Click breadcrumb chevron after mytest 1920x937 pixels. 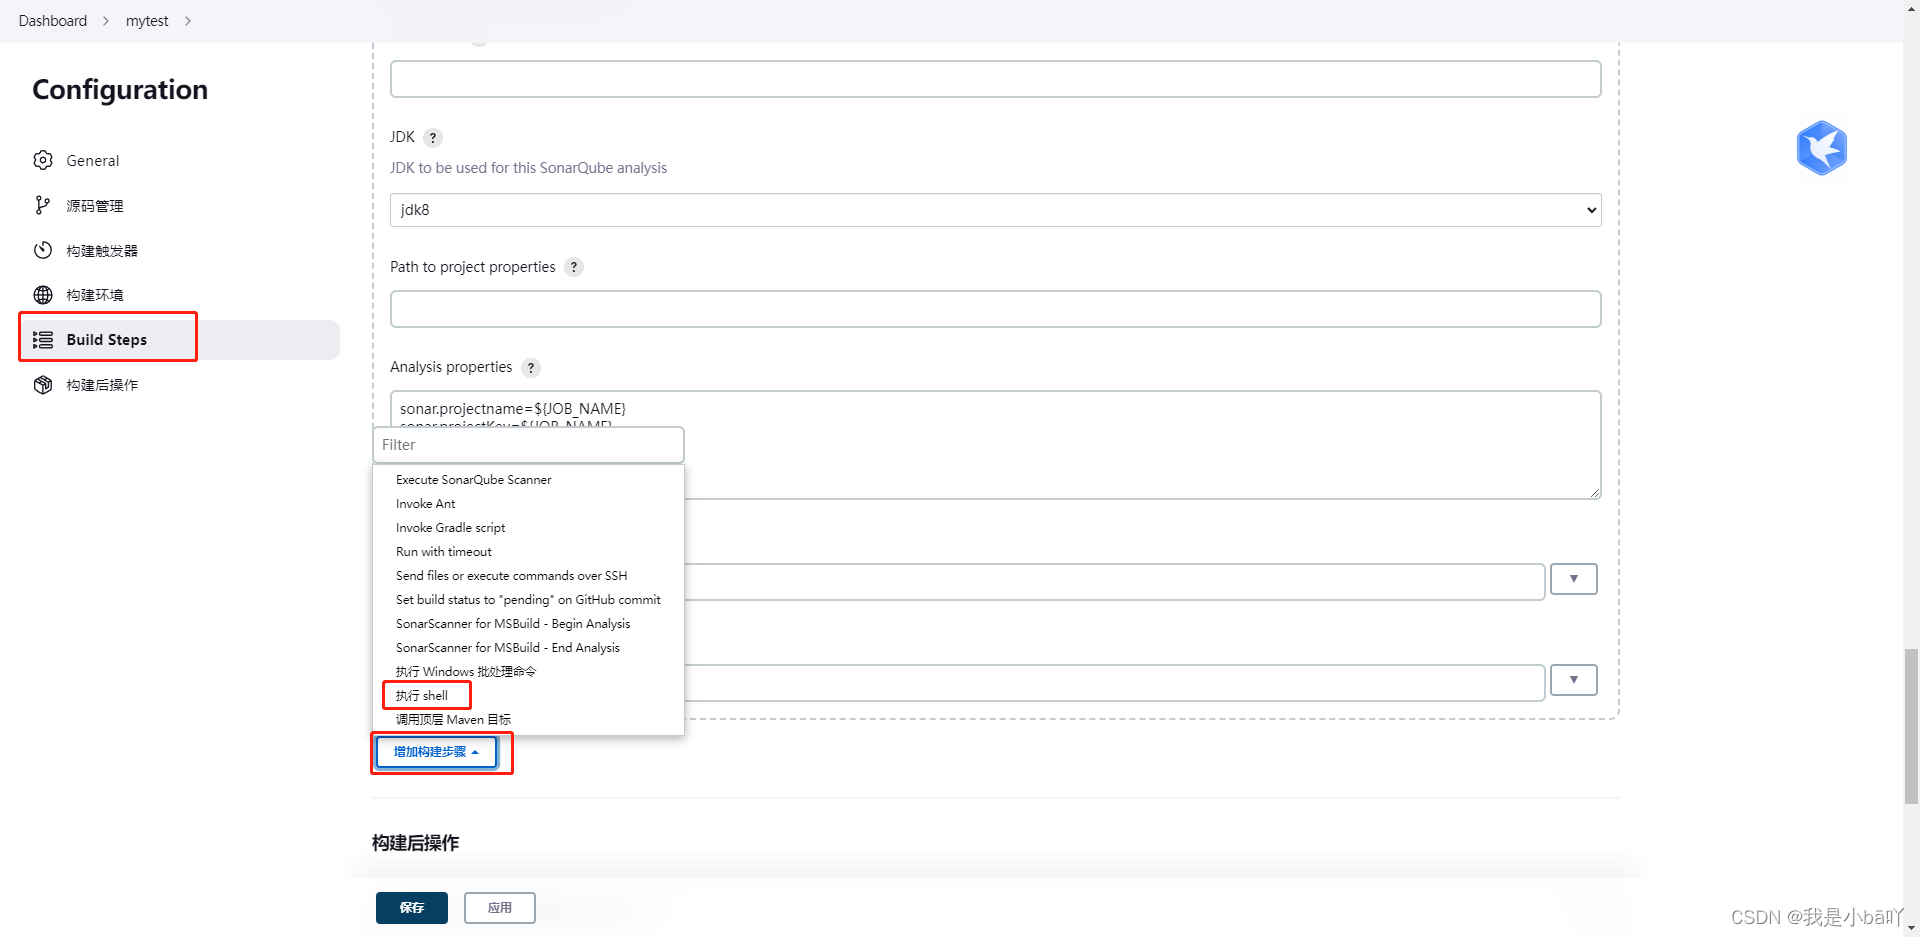(187, 21)
